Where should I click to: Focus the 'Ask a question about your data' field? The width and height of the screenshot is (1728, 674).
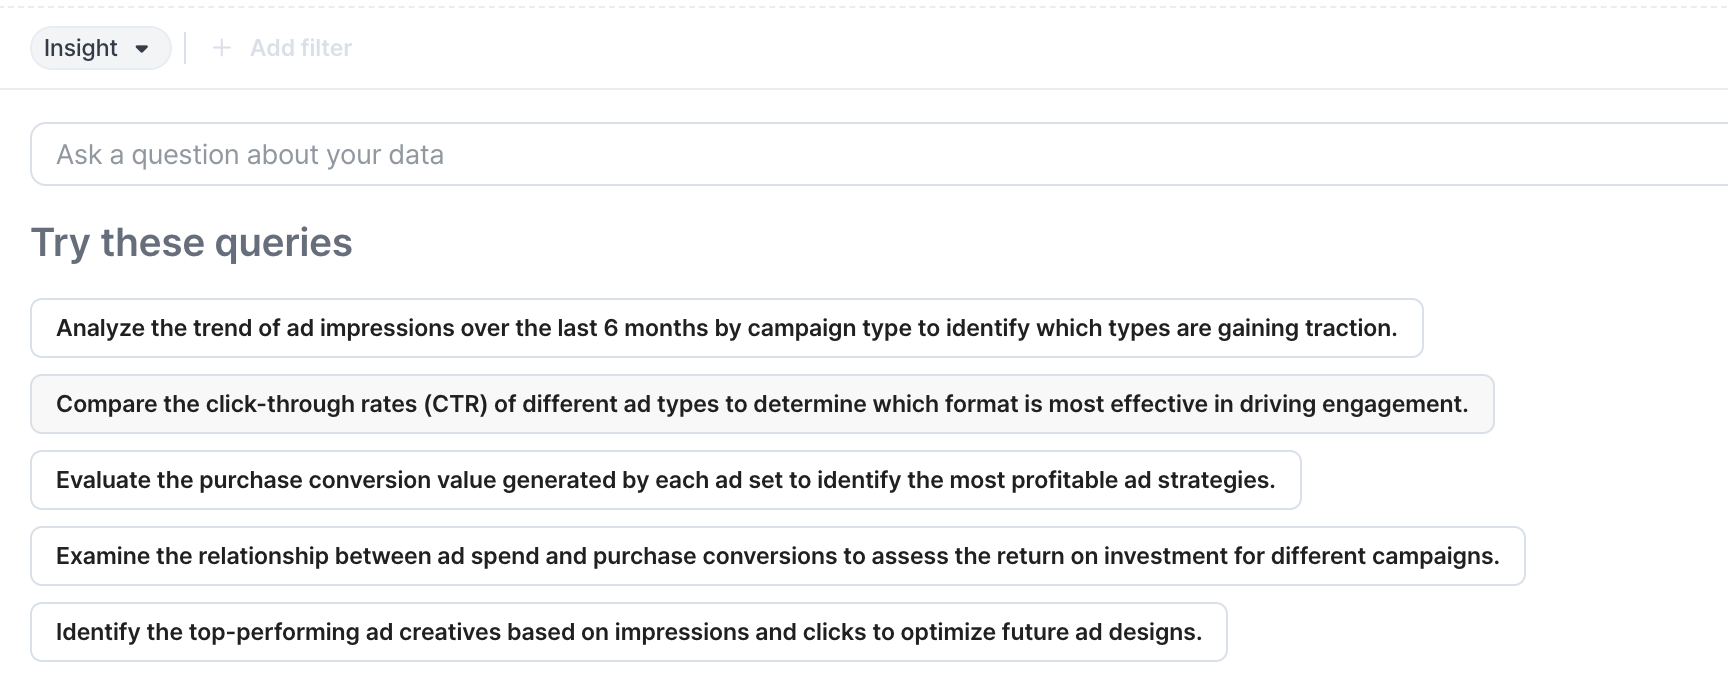[x=880, y=155]
